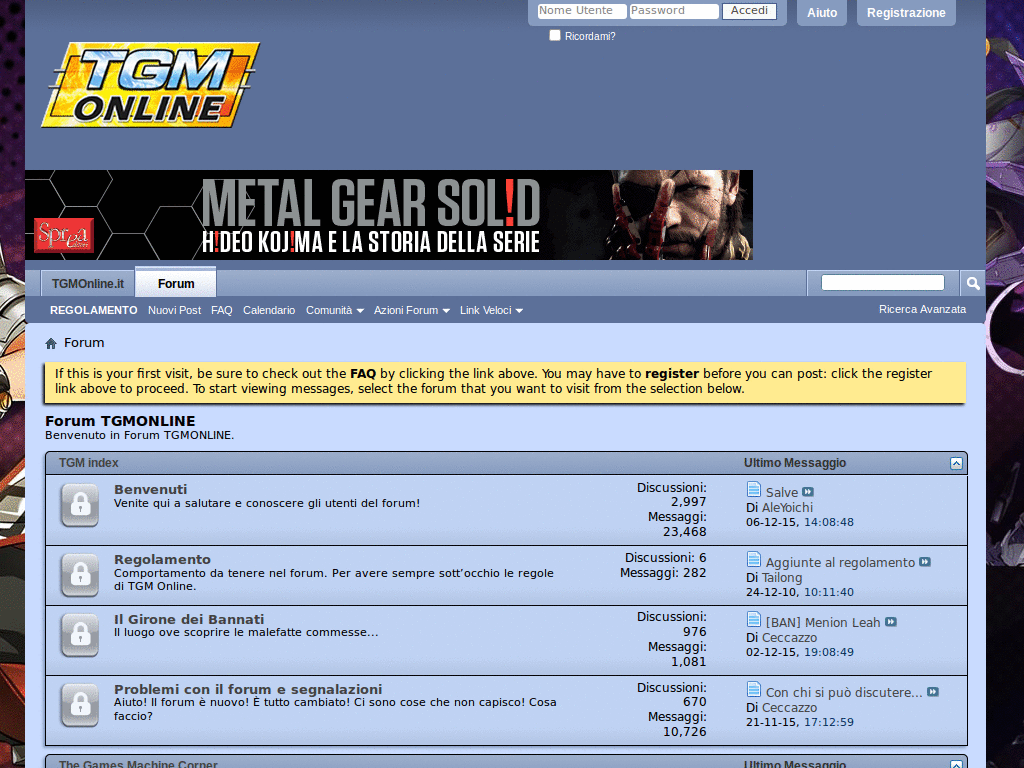Click Messaggi: 282 text
This screenshot has width=1024, height=768.
[x=663, y=573]
